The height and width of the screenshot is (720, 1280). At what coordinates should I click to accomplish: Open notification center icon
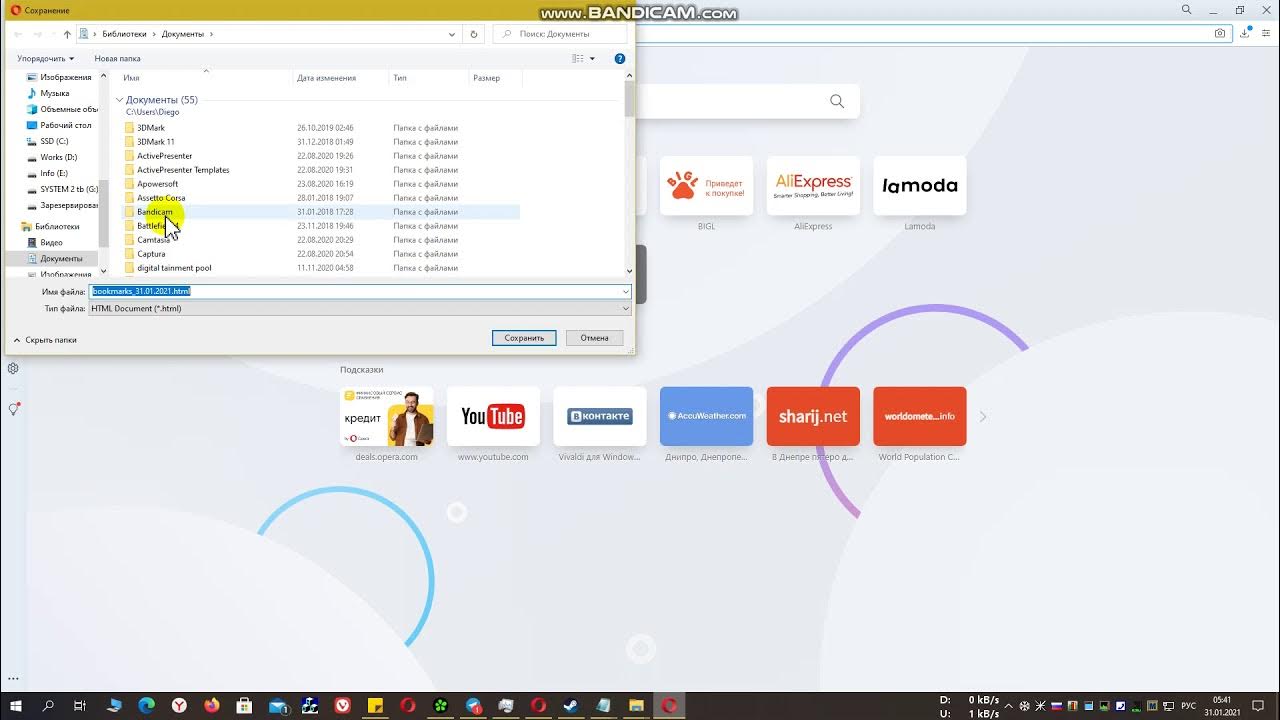[1259, 706]
